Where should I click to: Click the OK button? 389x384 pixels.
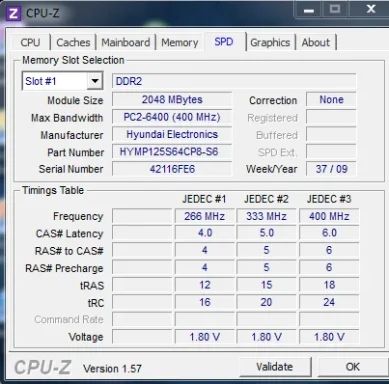tap(352, 367)
